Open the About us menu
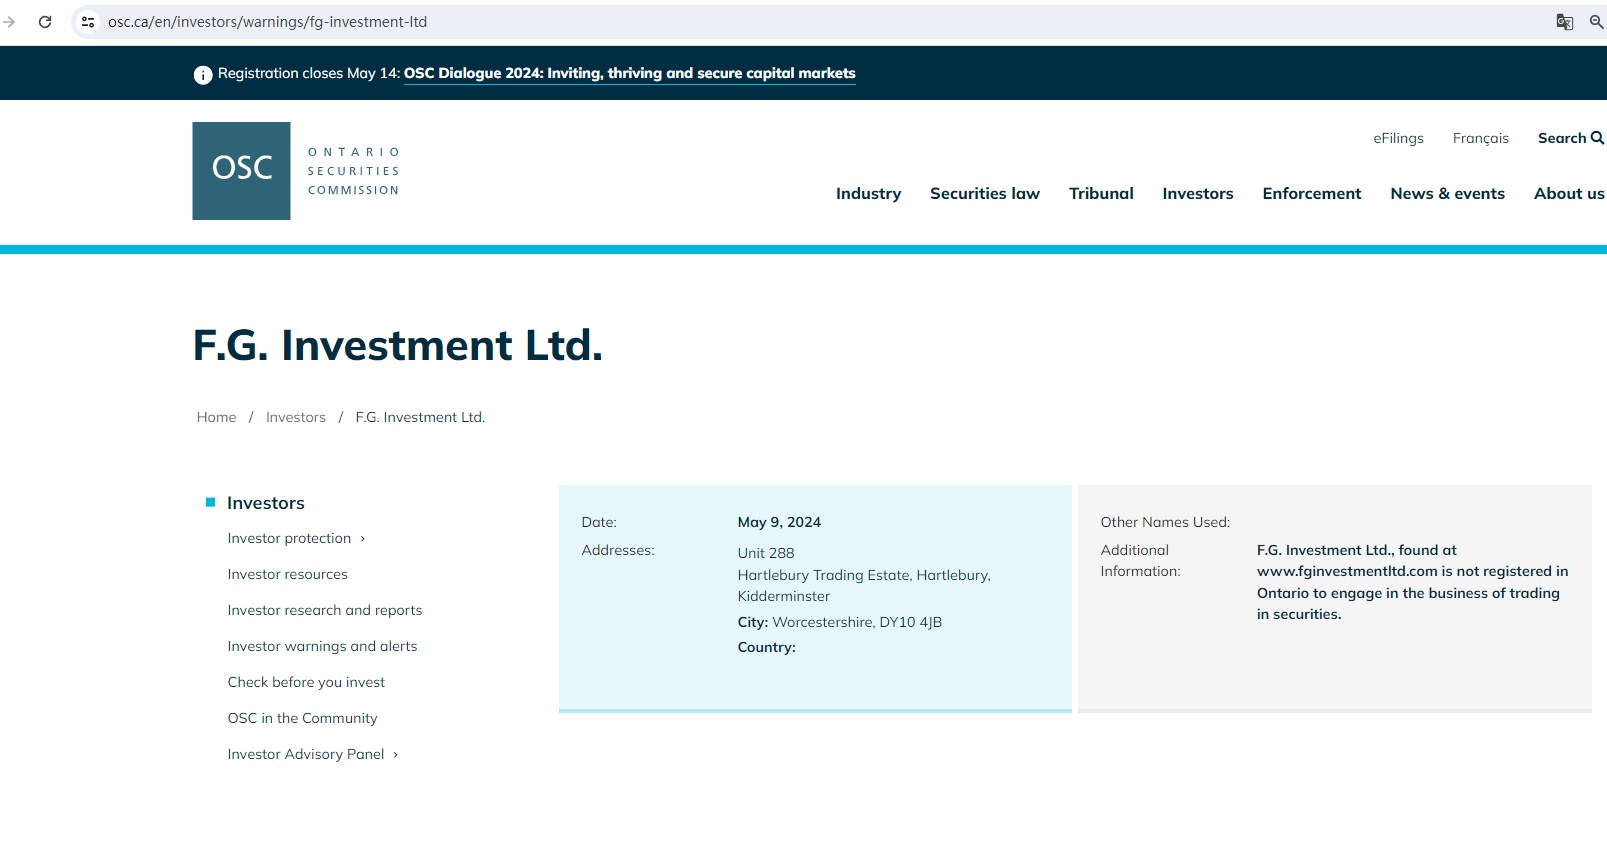Screen dimensions: 1607x846 coord(1569,194)
